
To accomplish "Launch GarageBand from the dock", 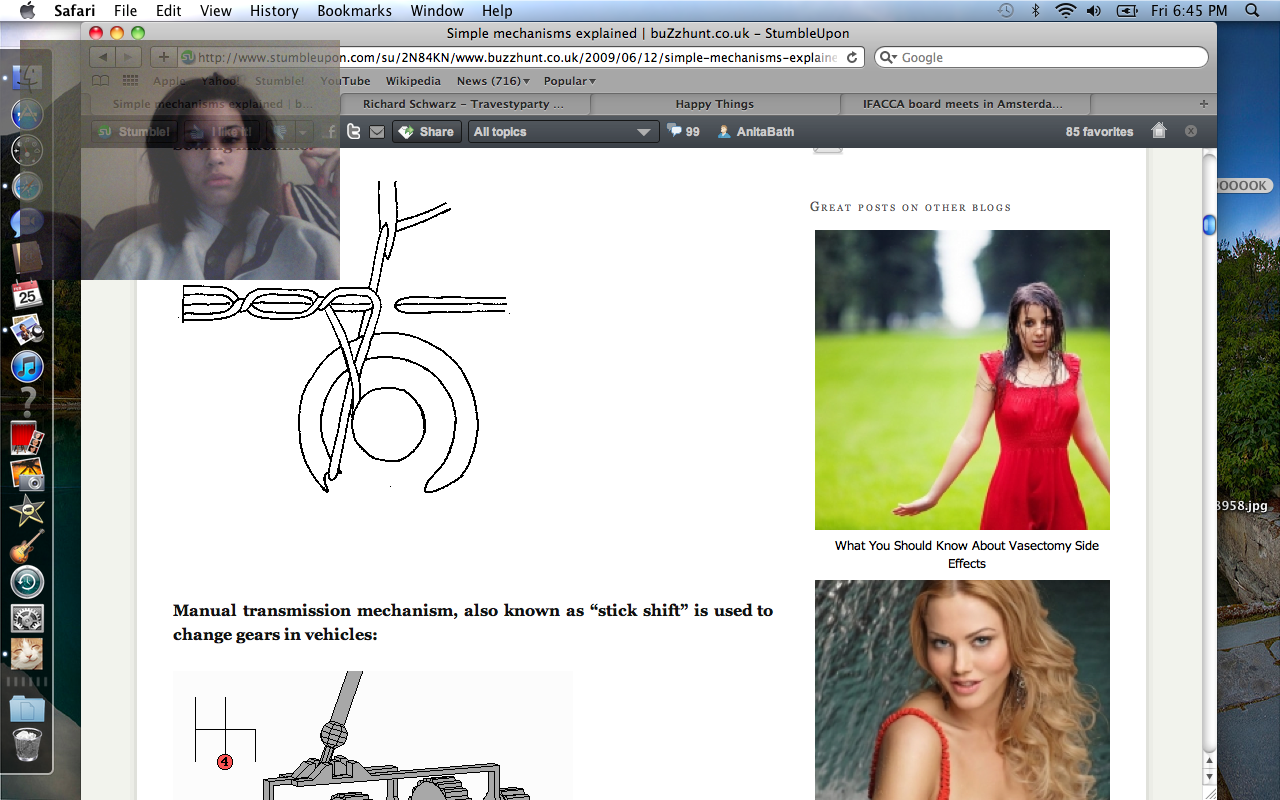I will click(27, 547).
